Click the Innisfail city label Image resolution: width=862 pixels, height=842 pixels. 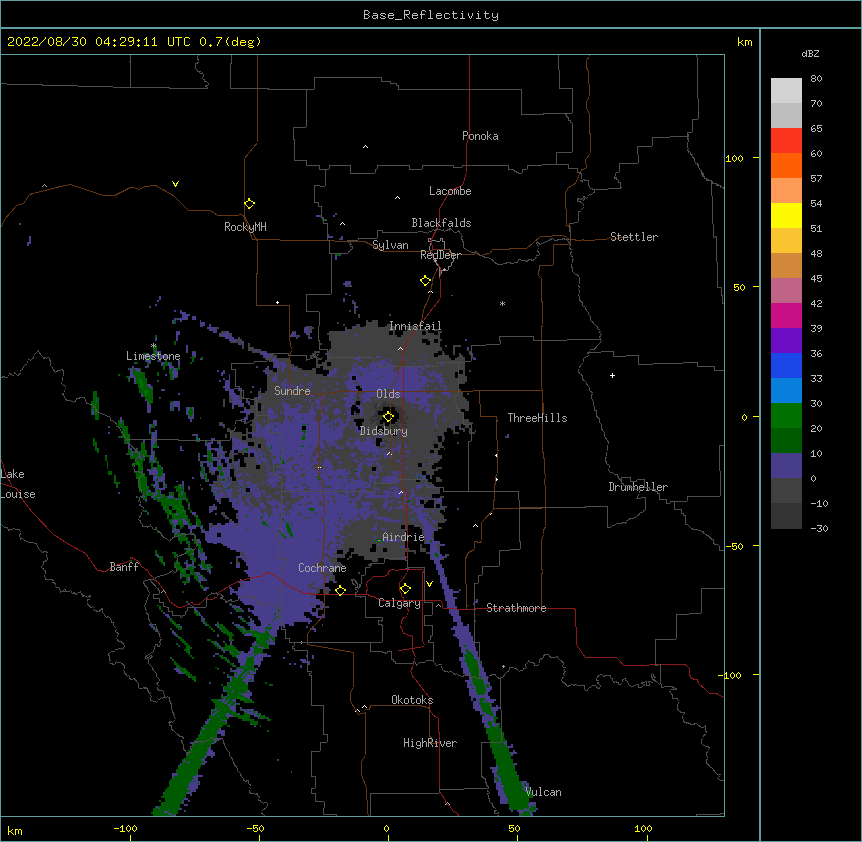click(415, 326)
